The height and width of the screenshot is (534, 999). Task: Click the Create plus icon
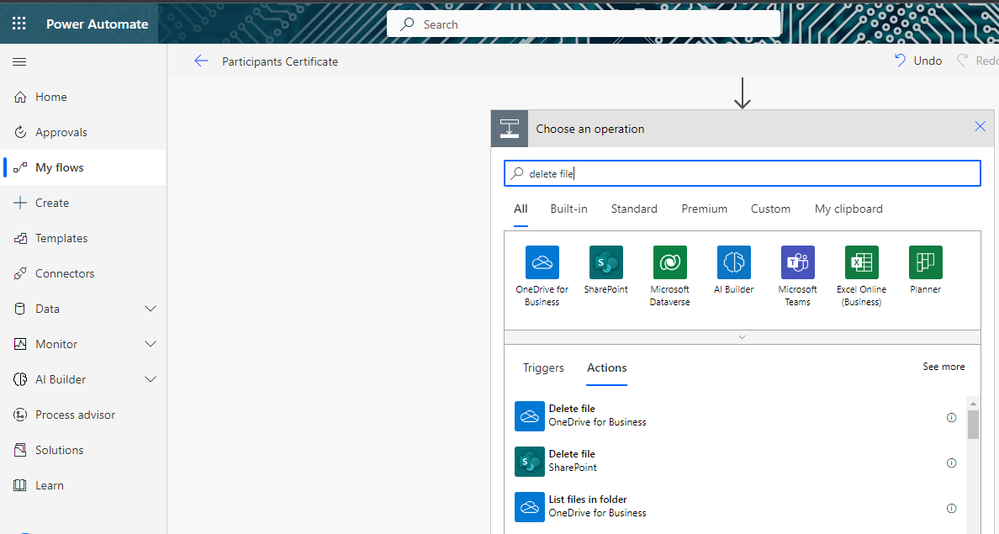pos(20,203)
